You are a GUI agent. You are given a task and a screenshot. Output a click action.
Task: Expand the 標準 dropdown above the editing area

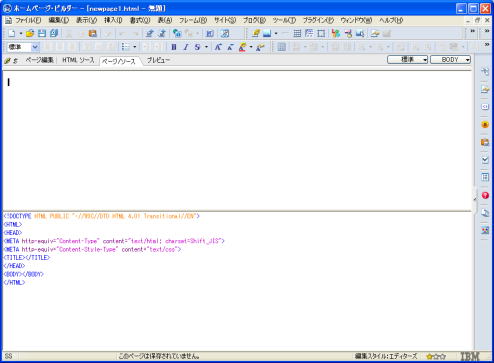[x=407, y=60]
